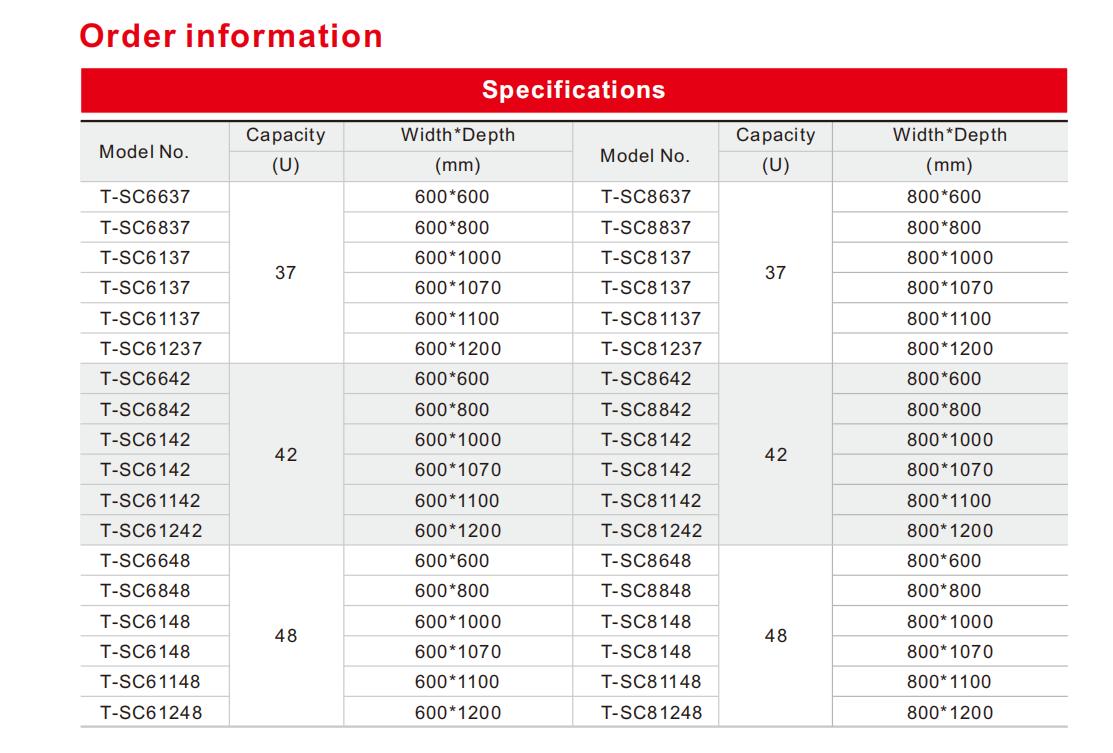Select model T-SC81248 cell

pos(652,712)
